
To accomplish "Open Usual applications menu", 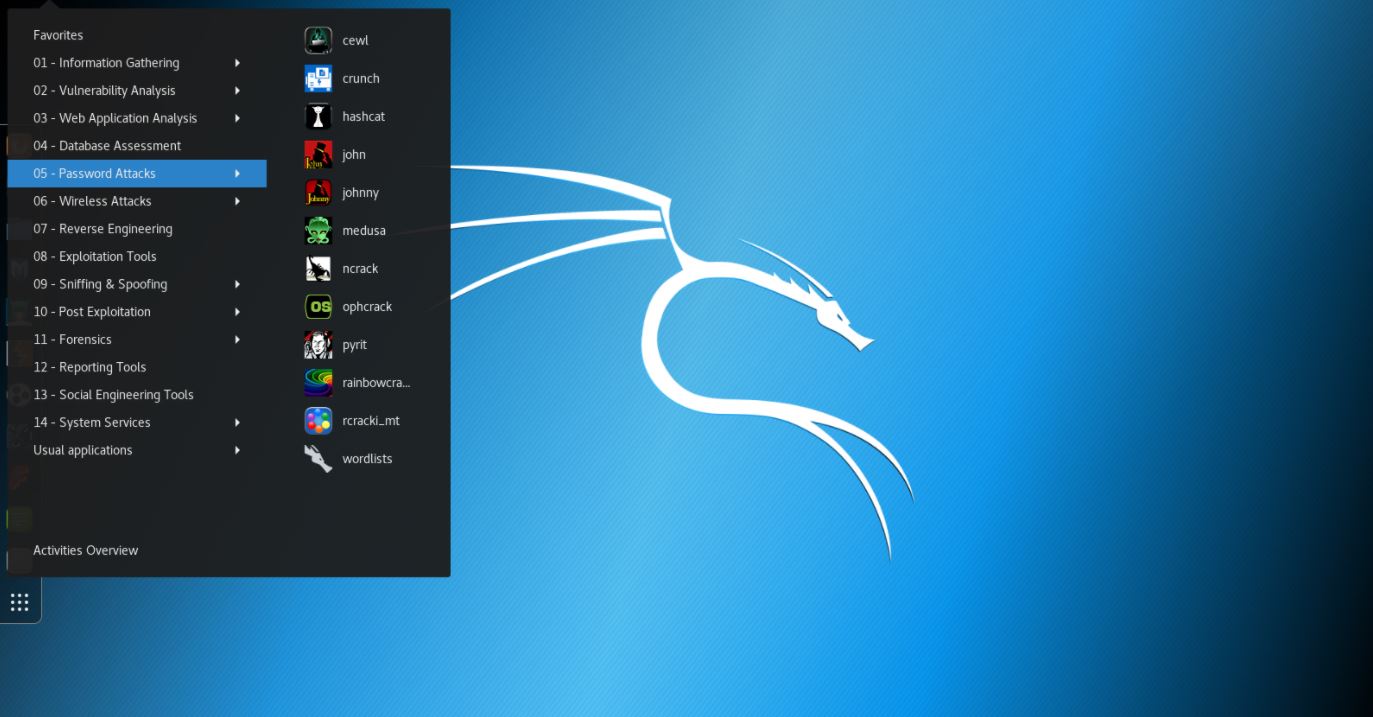I will point(137,450).
